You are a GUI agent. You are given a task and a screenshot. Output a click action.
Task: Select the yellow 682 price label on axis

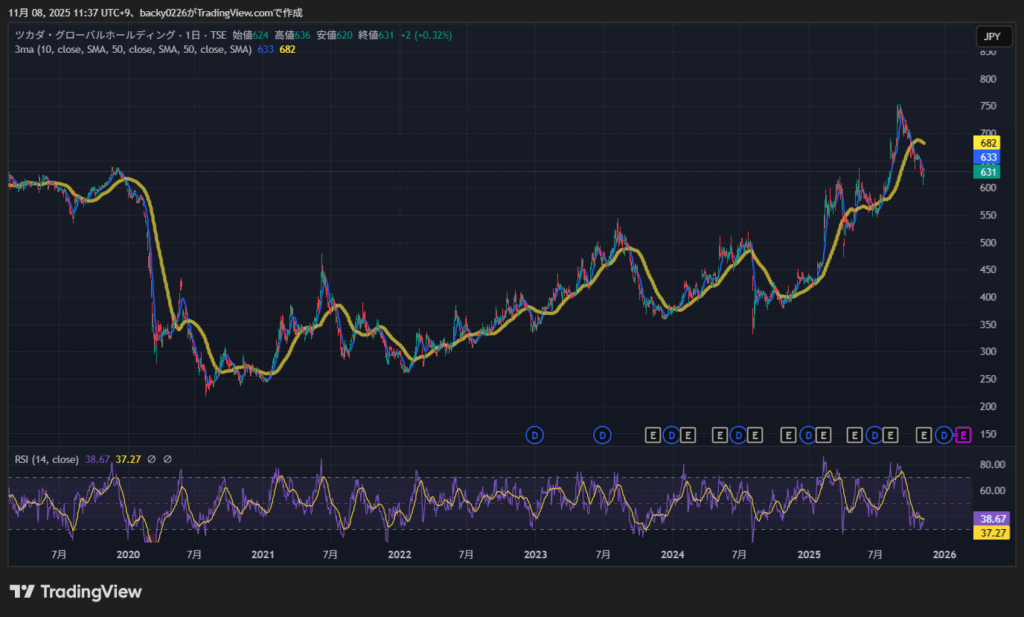pos(988,144)
